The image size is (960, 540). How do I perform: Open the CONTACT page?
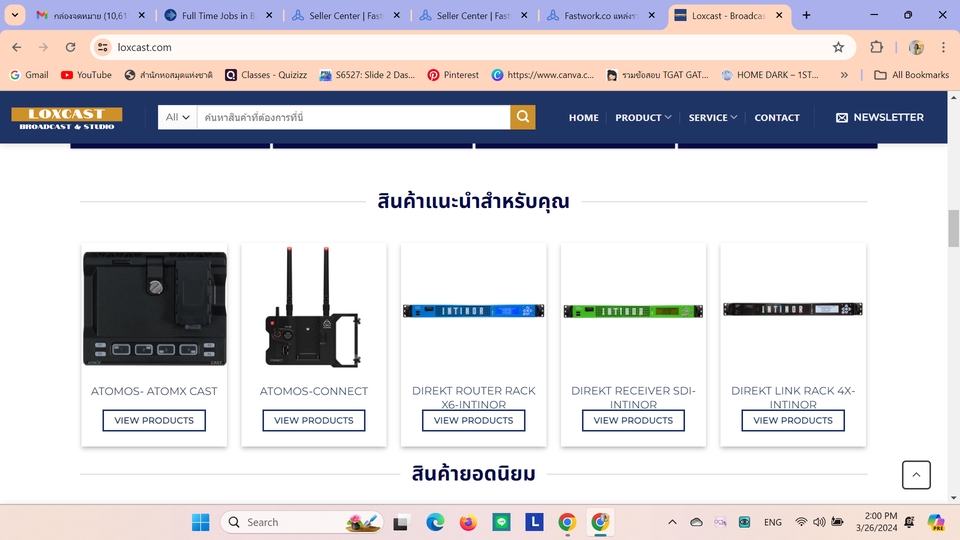[777, 118]
